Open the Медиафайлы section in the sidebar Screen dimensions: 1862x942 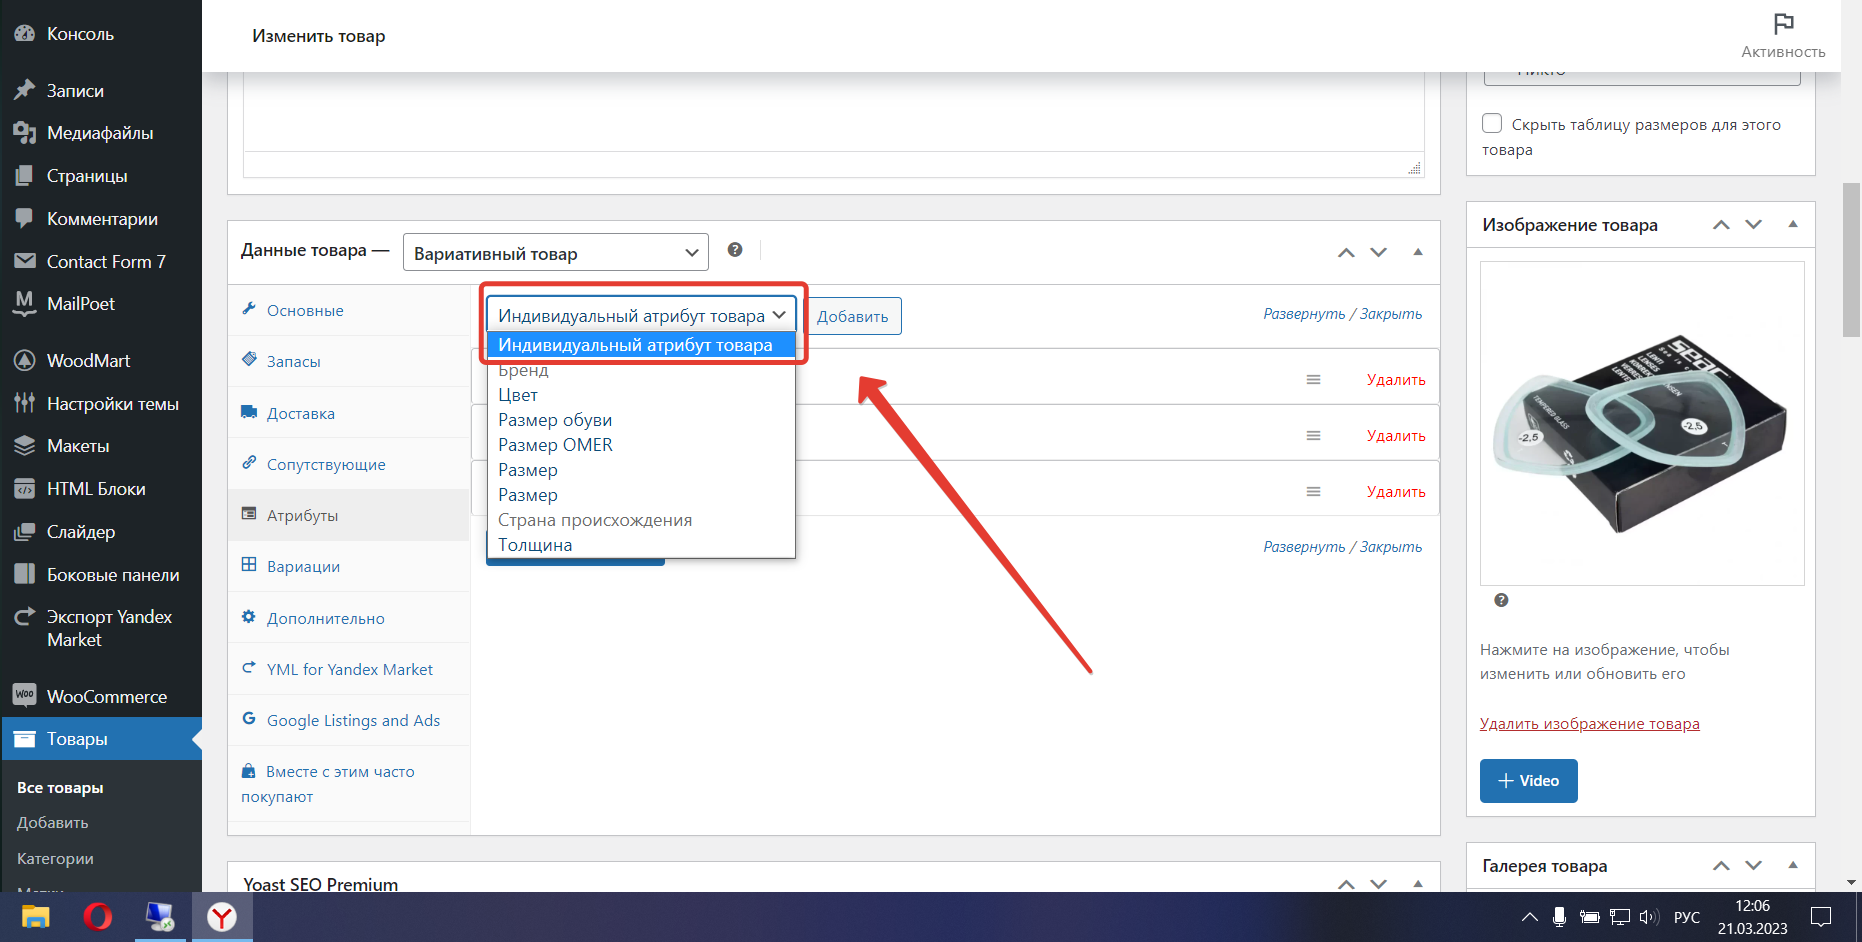pos(100,132)
